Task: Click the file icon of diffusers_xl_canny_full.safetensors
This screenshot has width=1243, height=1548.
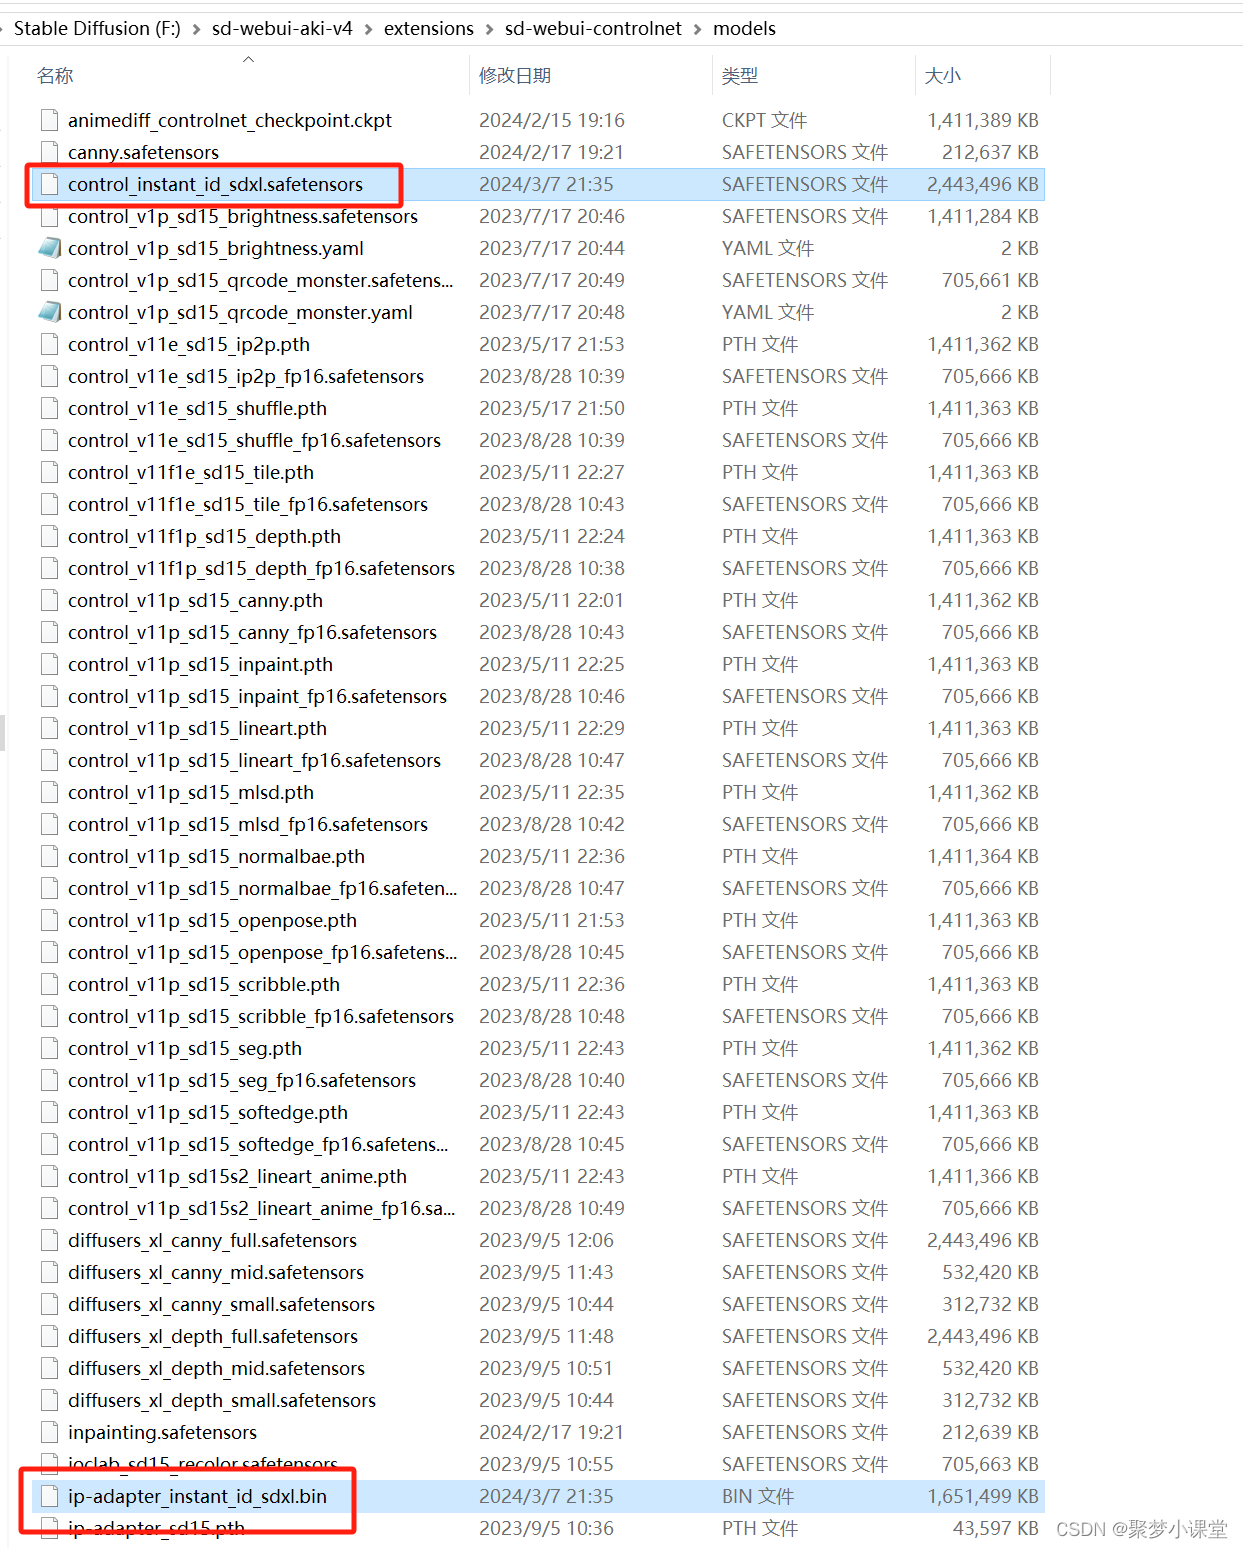Action: [49, 1240]
